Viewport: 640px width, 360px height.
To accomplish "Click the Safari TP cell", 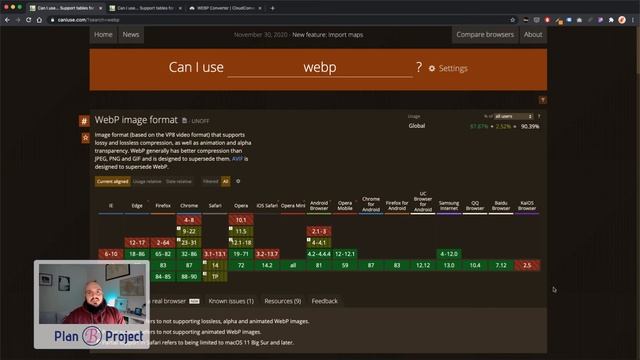I will pos(215,276).
